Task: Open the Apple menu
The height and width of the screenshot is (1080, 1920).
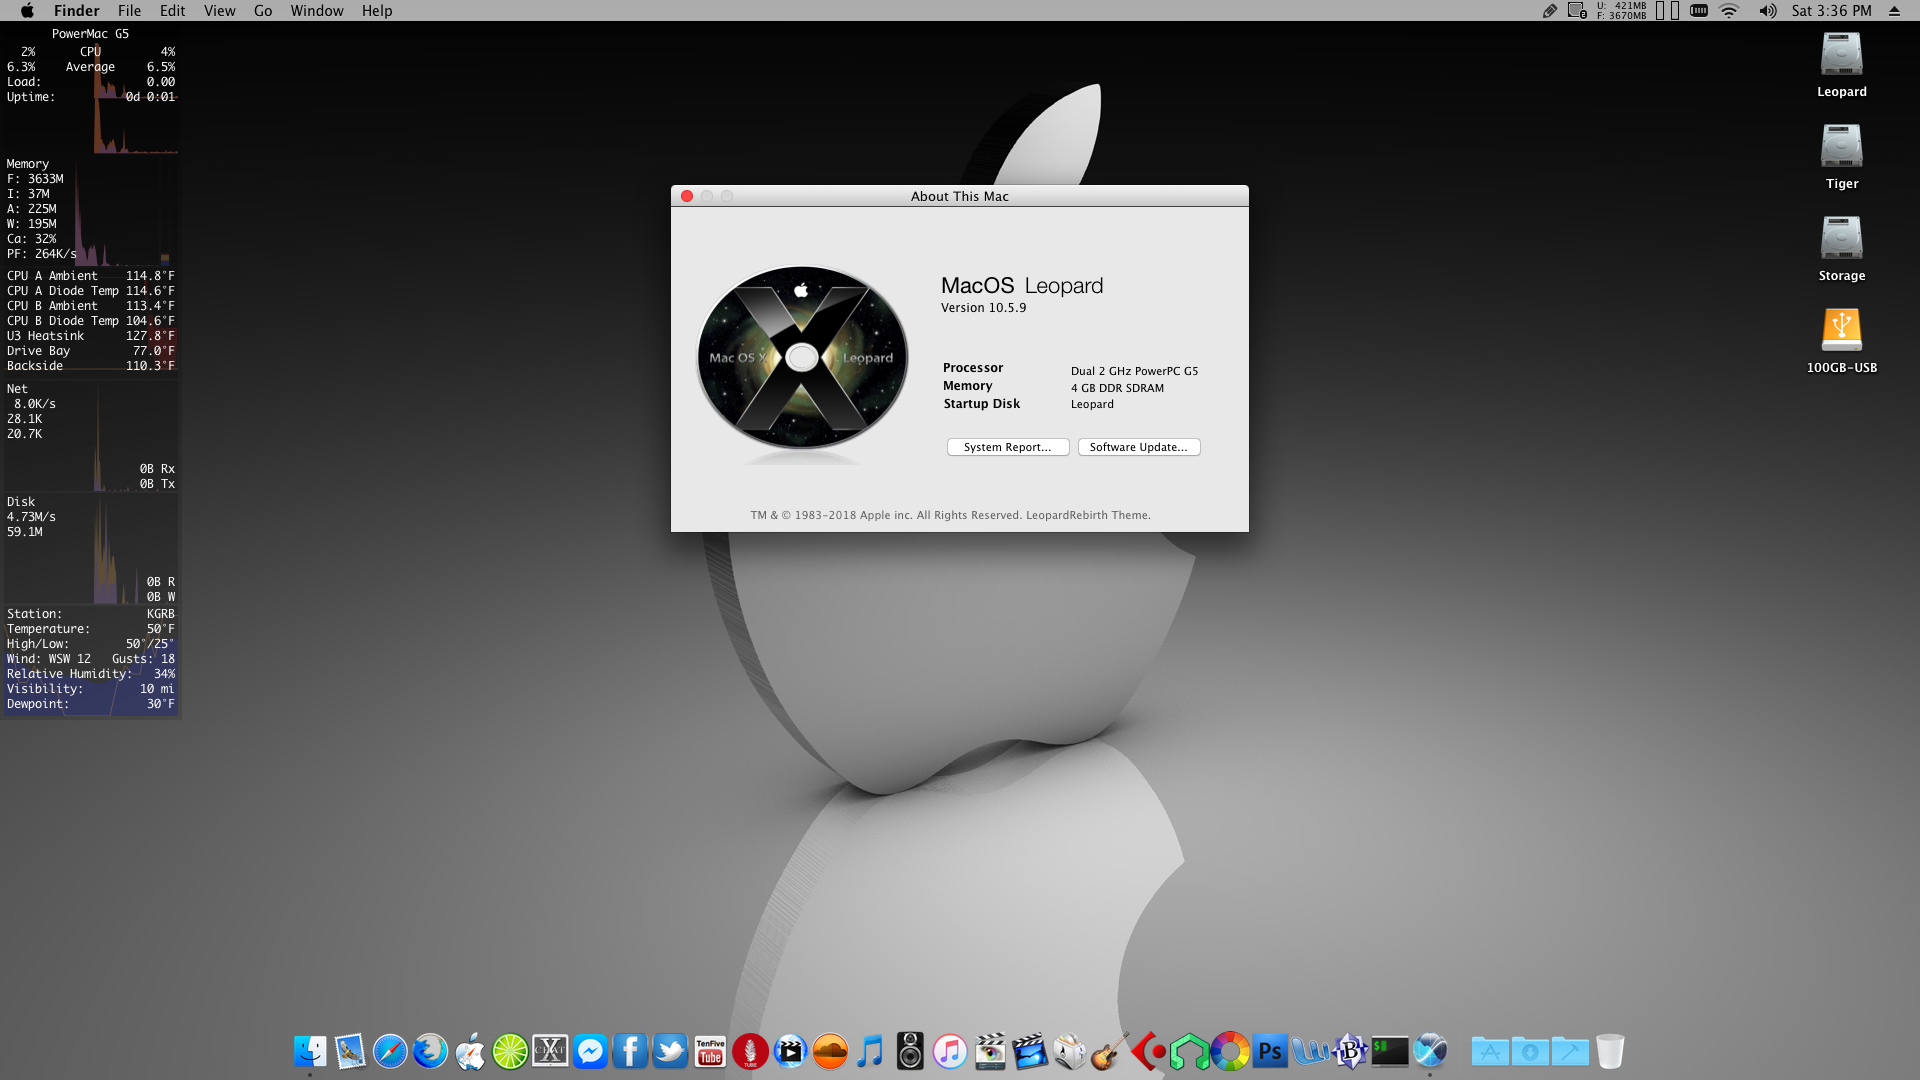Action: click(x=27, y=11)
